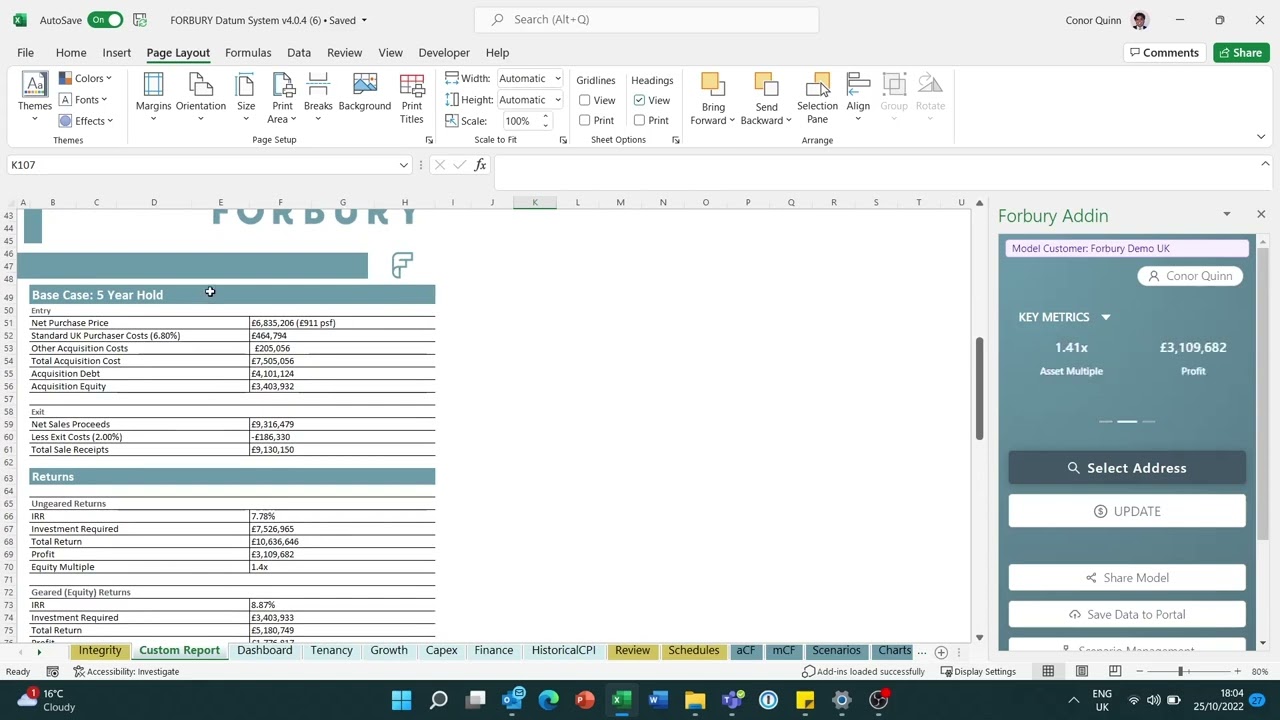
Task: Expand the formula bar
Action: pos(1265,164)
